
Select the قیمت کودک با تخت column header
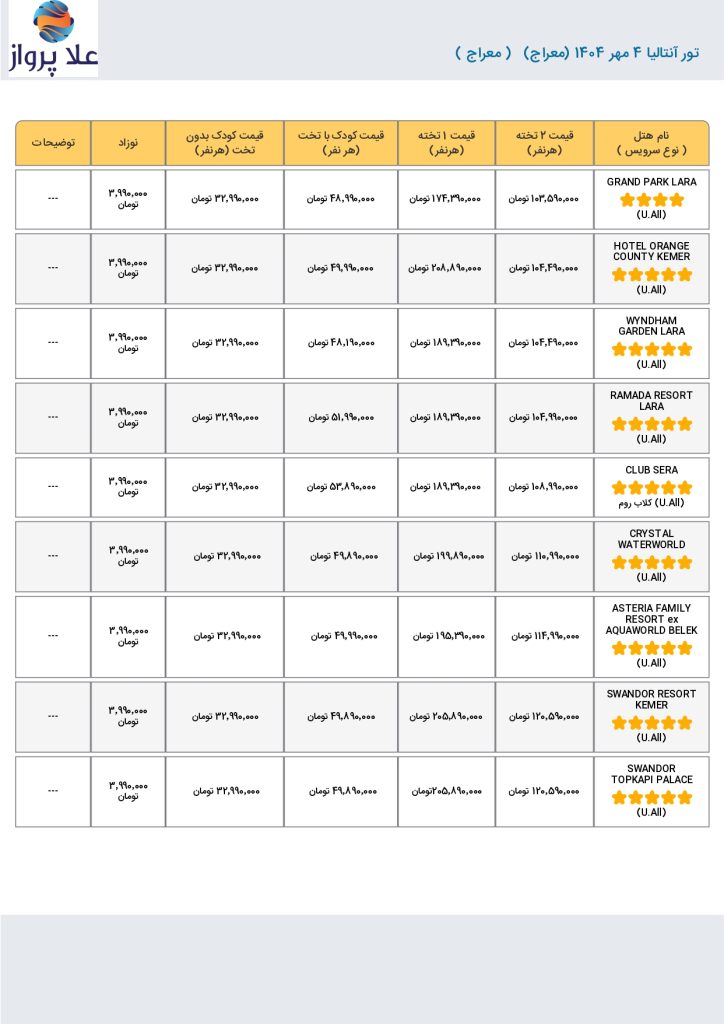click(x=340, y=142)
